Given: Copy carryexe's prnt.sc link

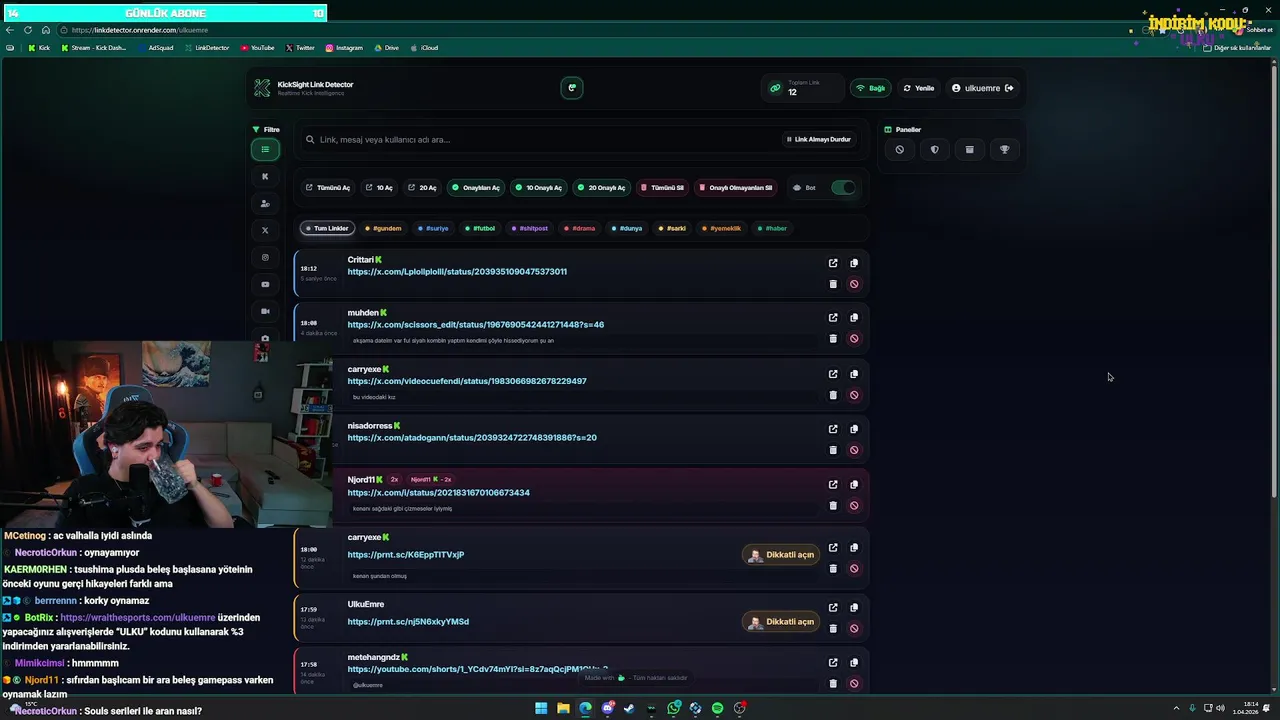Looking at the screenshot, I should tap(854, 548).
